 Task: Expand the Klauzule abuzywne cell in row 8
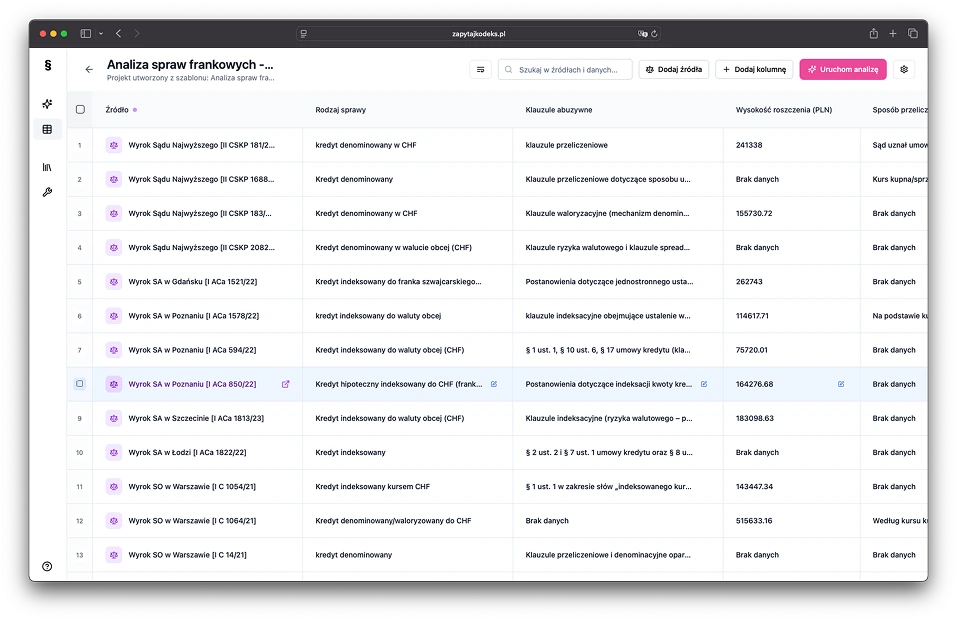point(705,383)
